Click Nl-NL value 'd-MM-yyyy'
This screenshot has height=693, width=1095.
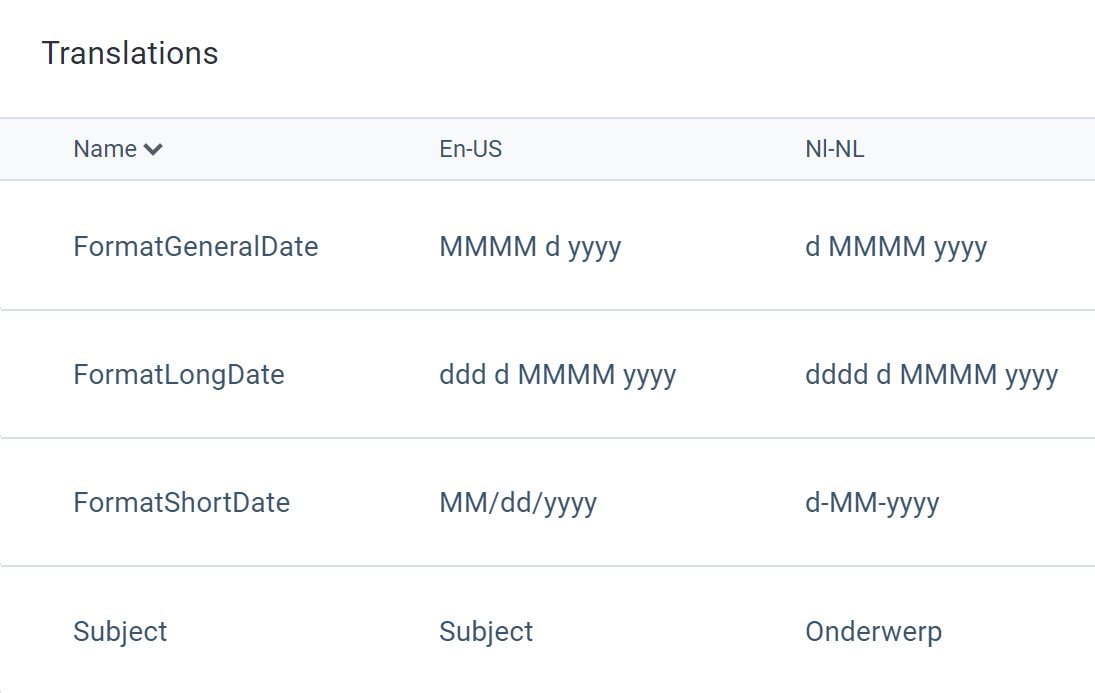(872, 503)
